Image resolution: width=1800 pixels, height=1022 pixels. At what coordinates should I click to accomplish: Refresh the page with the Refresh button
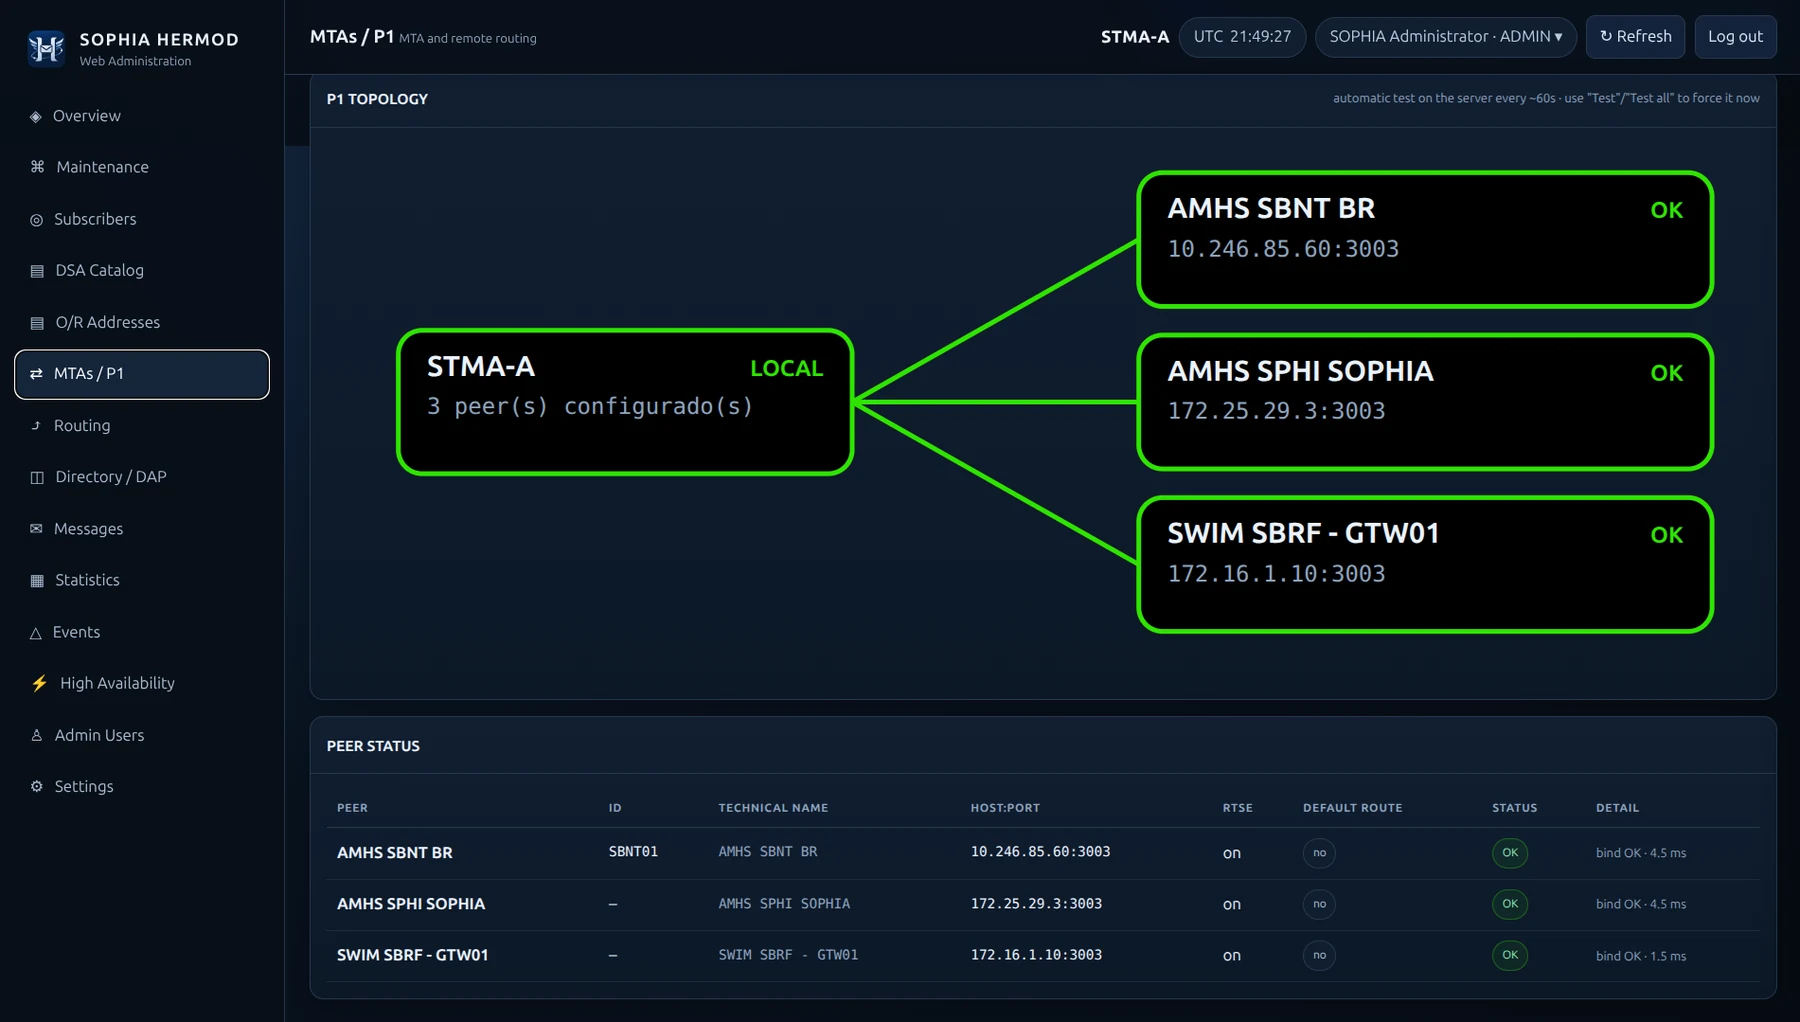point(1636,37)
